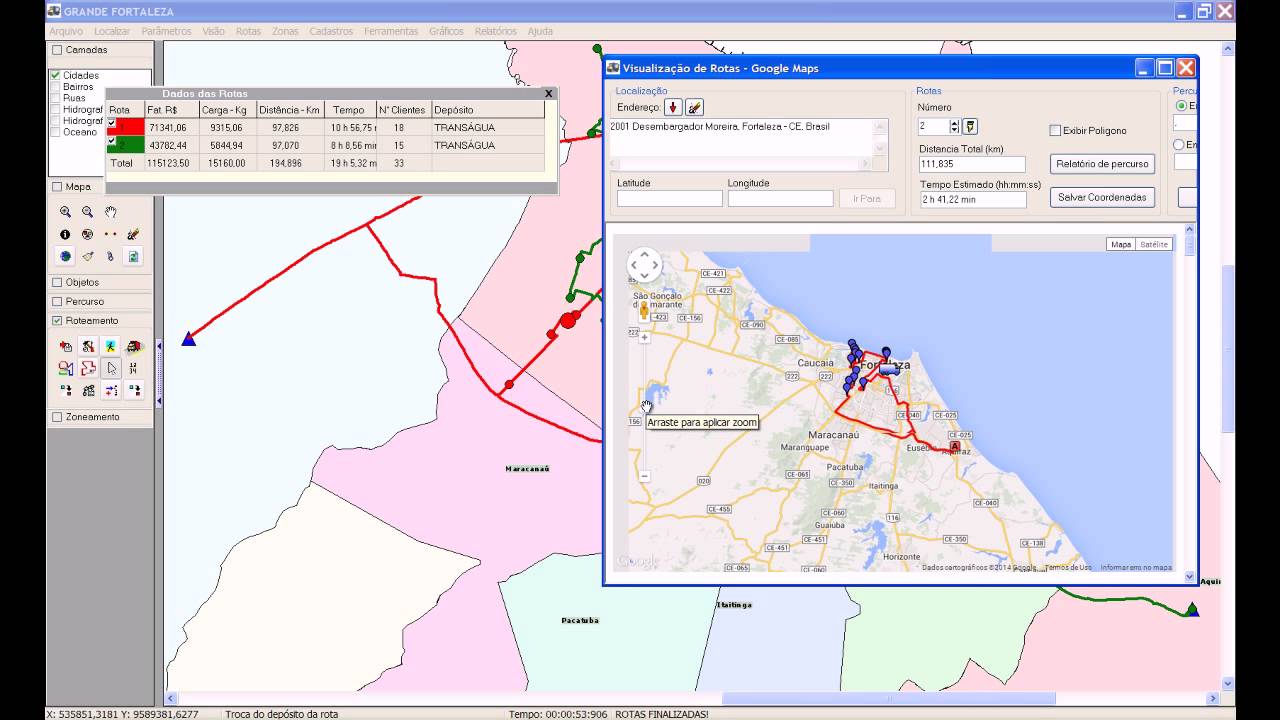The height and width of the screenshot is (720, 1280).
Task: Enable the Oceano layer checkbox
Action: (56, 132)
